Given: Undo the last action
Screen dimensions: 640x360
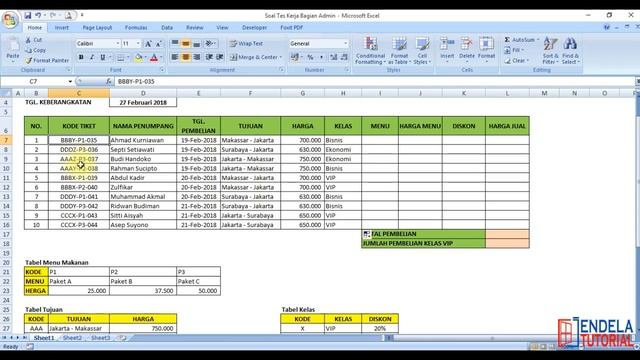Looking at the screenshot, I should coord(38,16).
